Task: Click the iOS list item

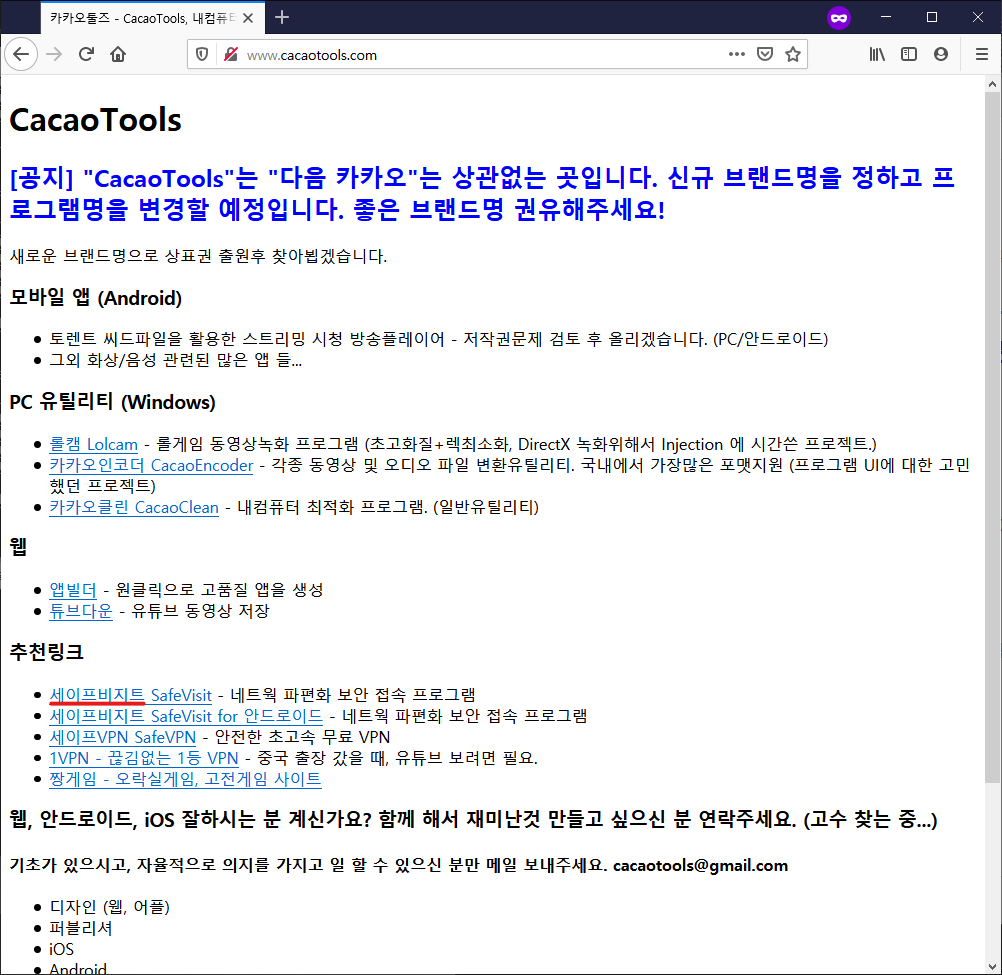Action: 61,949
